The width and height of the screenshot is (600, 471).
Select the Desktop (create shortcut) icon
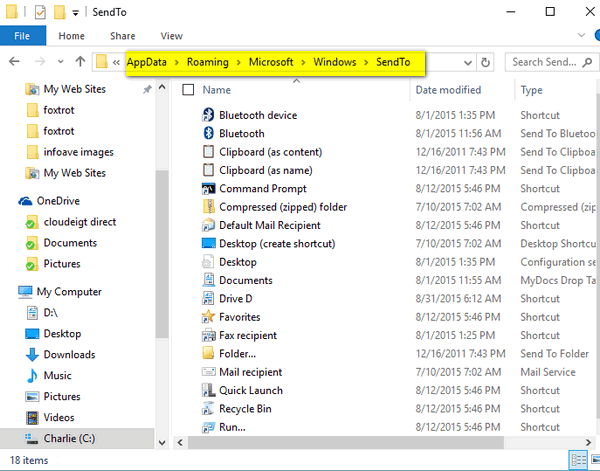tap(208, 243)
